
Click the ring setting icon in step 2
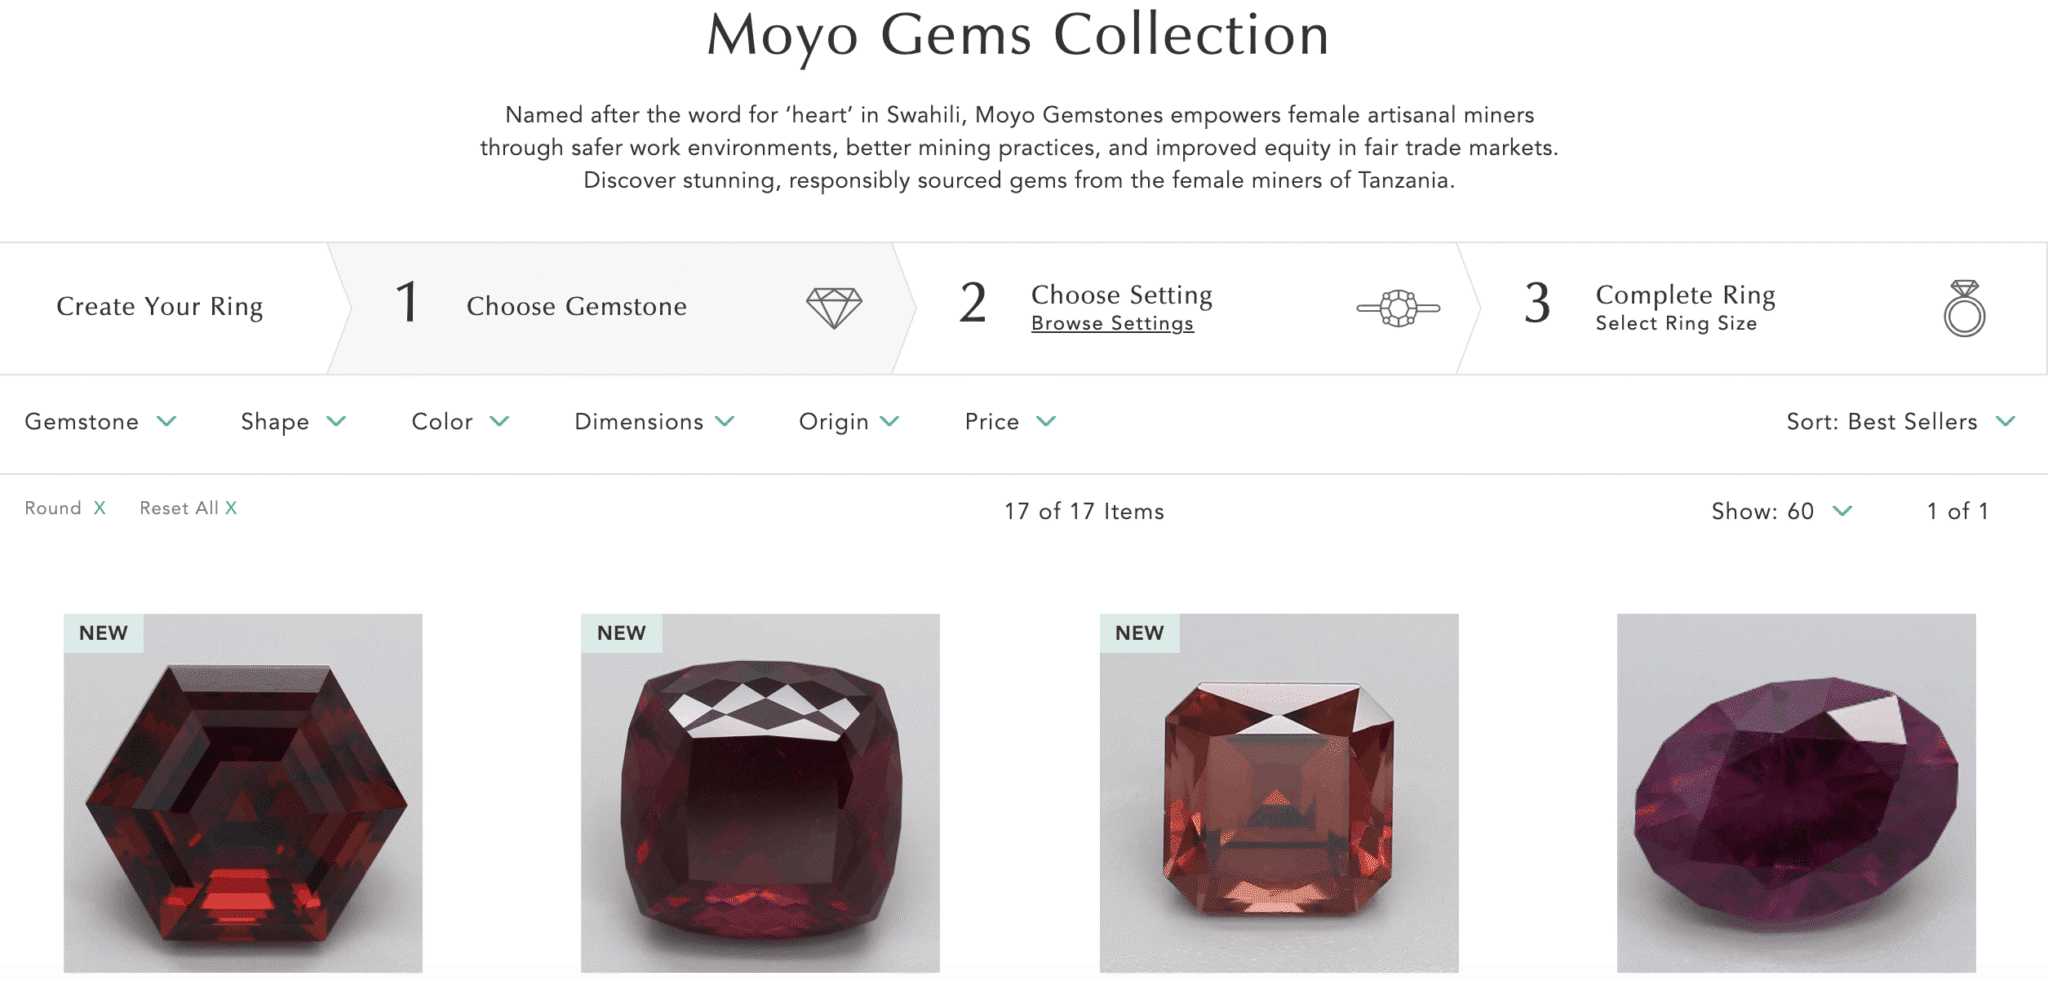1398,307
